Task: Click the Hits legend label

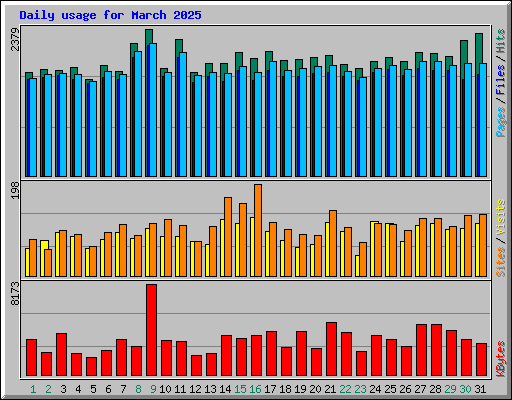Action: point(501,41)
